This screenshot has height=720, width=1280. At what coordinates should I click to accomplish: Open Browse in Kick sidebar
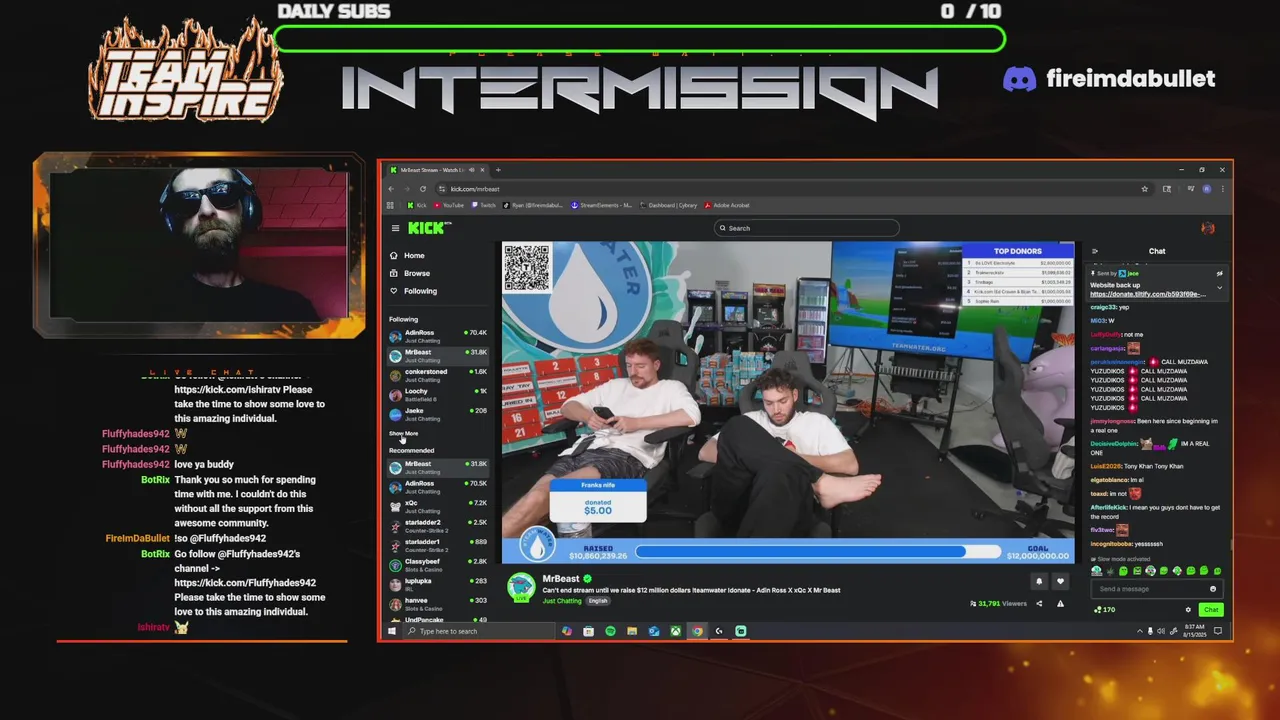click(410, 273)
